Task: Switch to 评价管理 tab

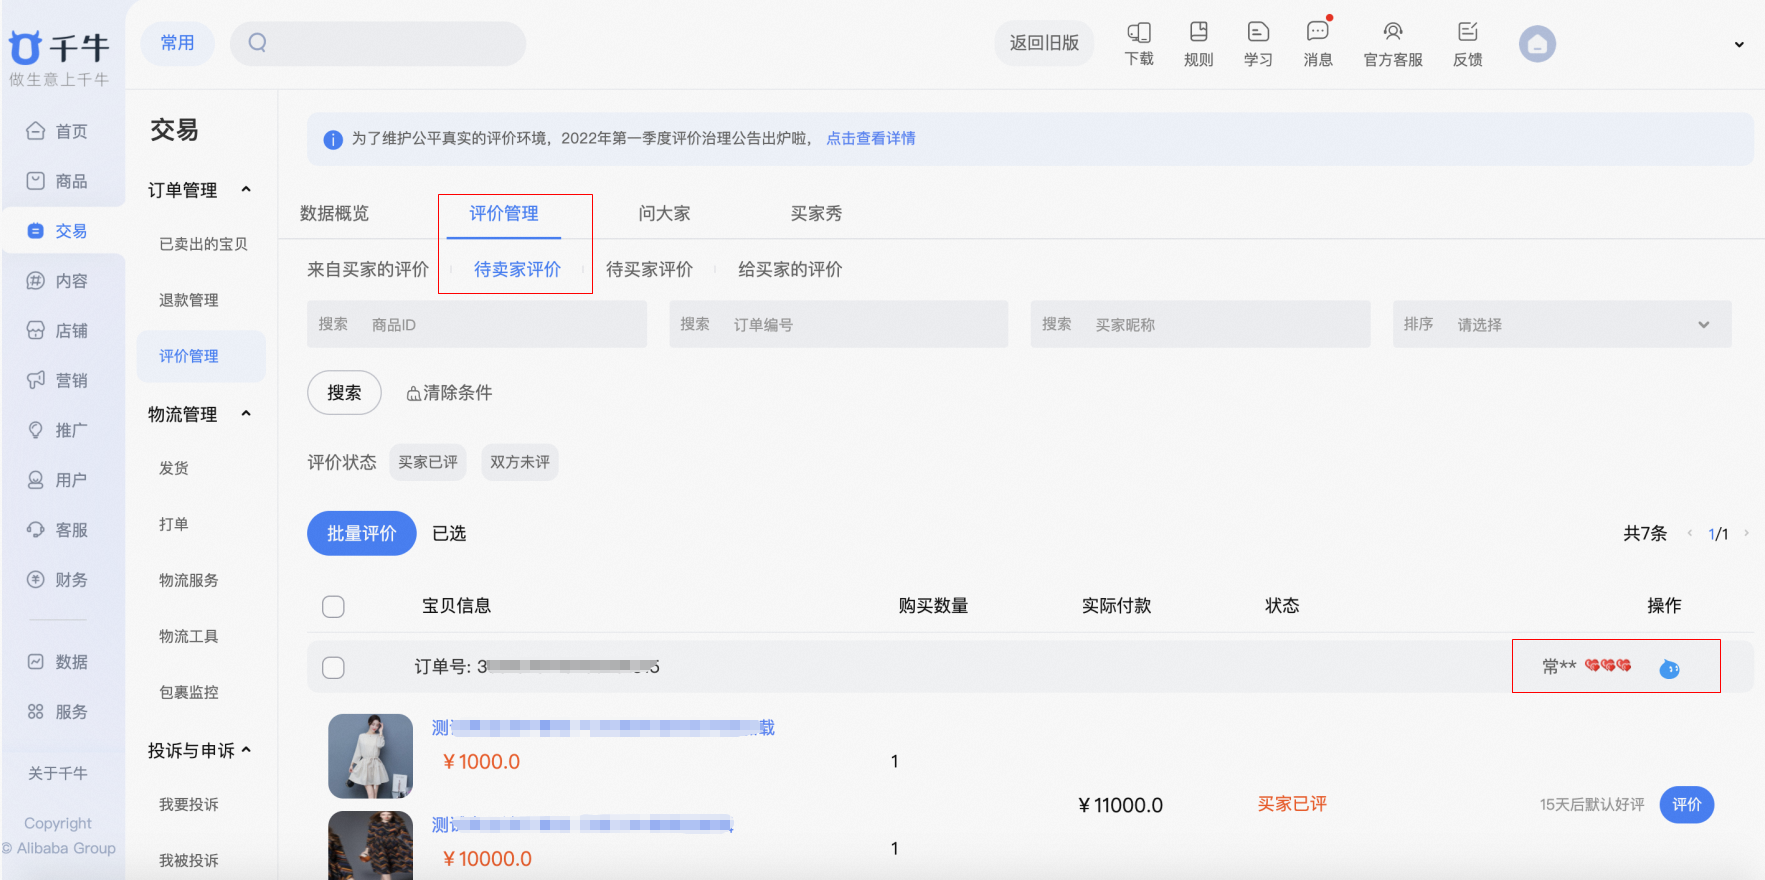Action: [504, 213]
